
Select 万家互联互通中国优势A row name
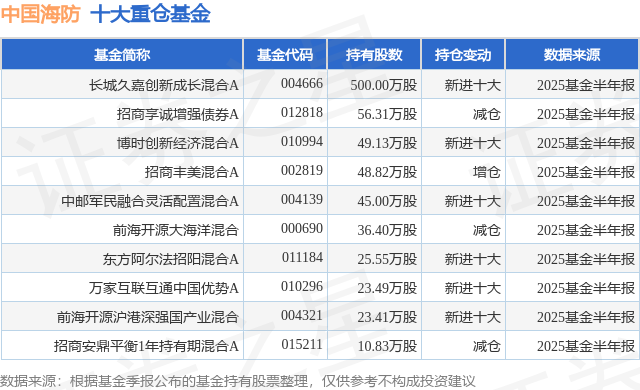coord(164,288)
